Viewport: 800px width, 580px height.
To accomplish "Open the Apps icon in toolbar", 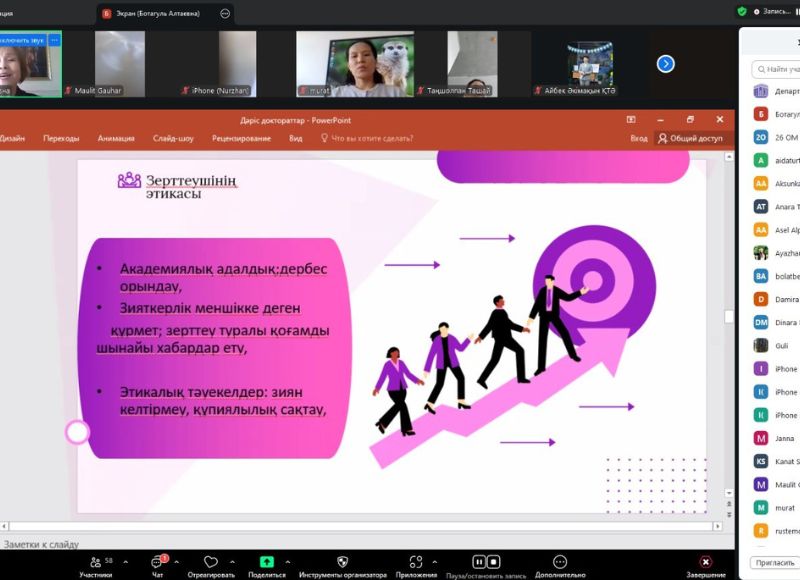I will point(415,561).
